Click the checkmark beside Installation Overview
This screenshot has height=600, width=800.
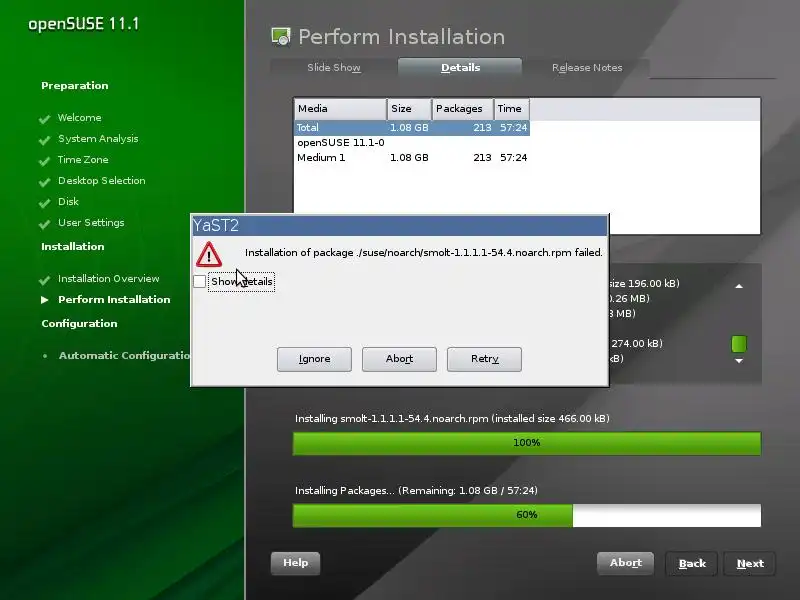(x=45, y=280)
